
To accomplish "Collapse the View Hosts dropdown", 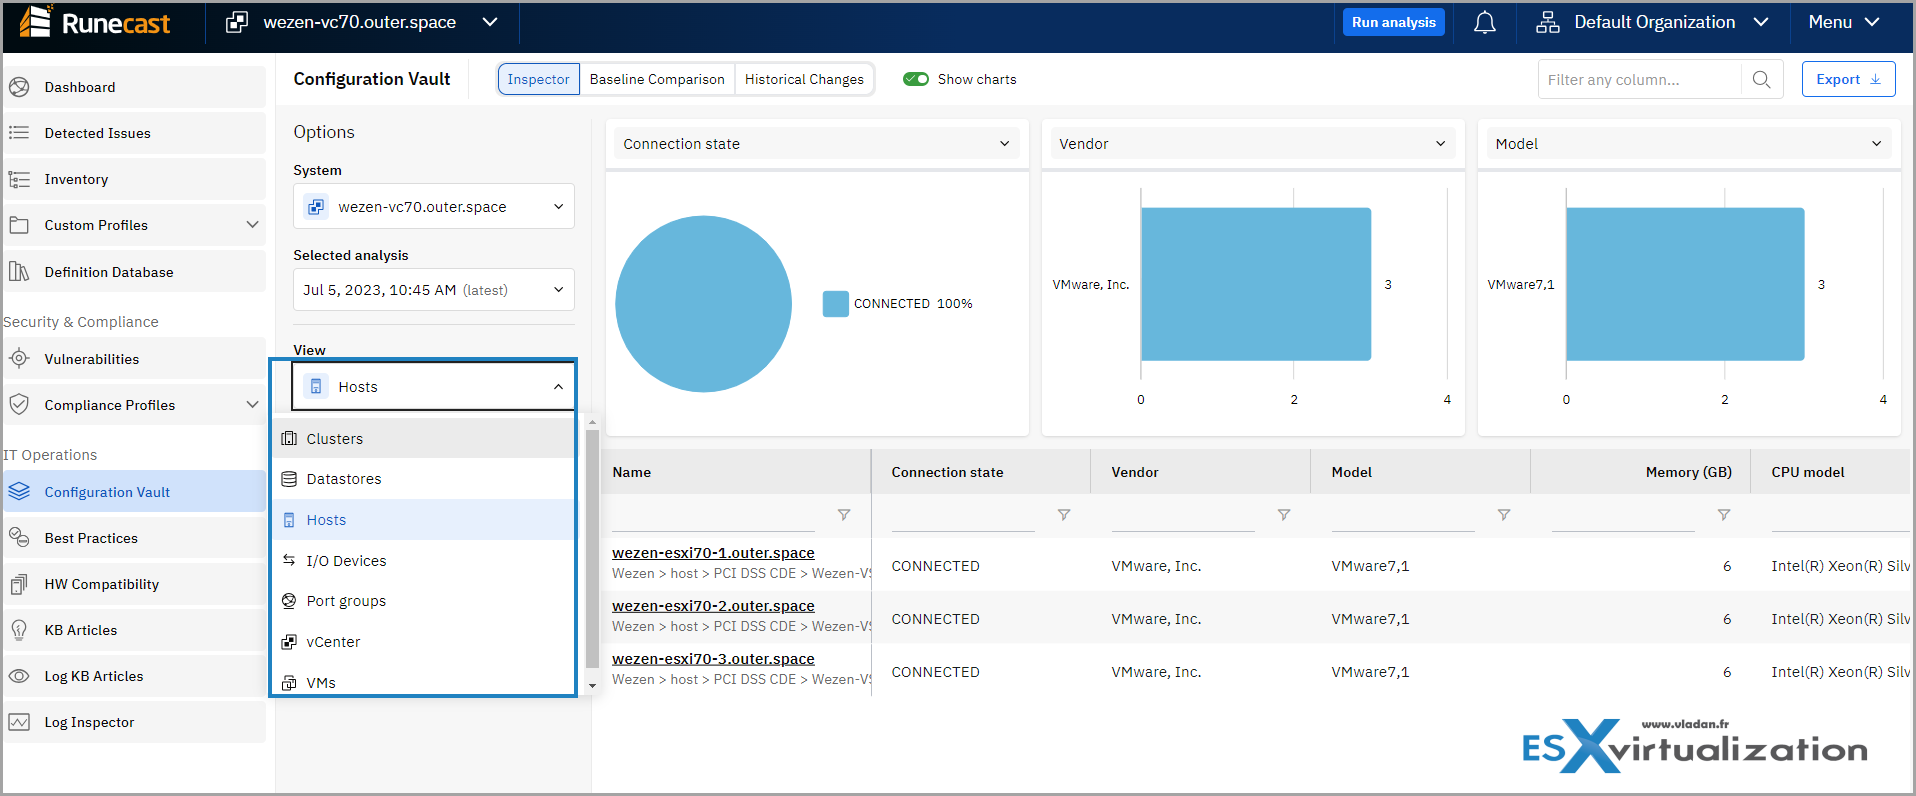I will pos(434,387).
